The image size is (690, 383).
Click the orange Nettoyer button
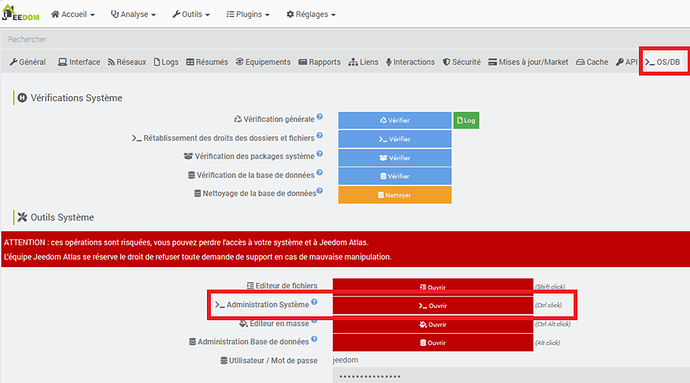(395, 195)
